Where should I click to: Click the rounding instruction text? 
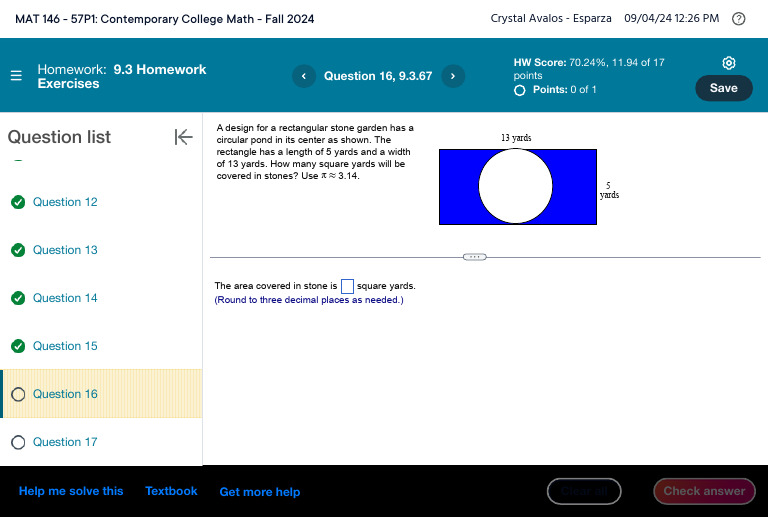309,300
